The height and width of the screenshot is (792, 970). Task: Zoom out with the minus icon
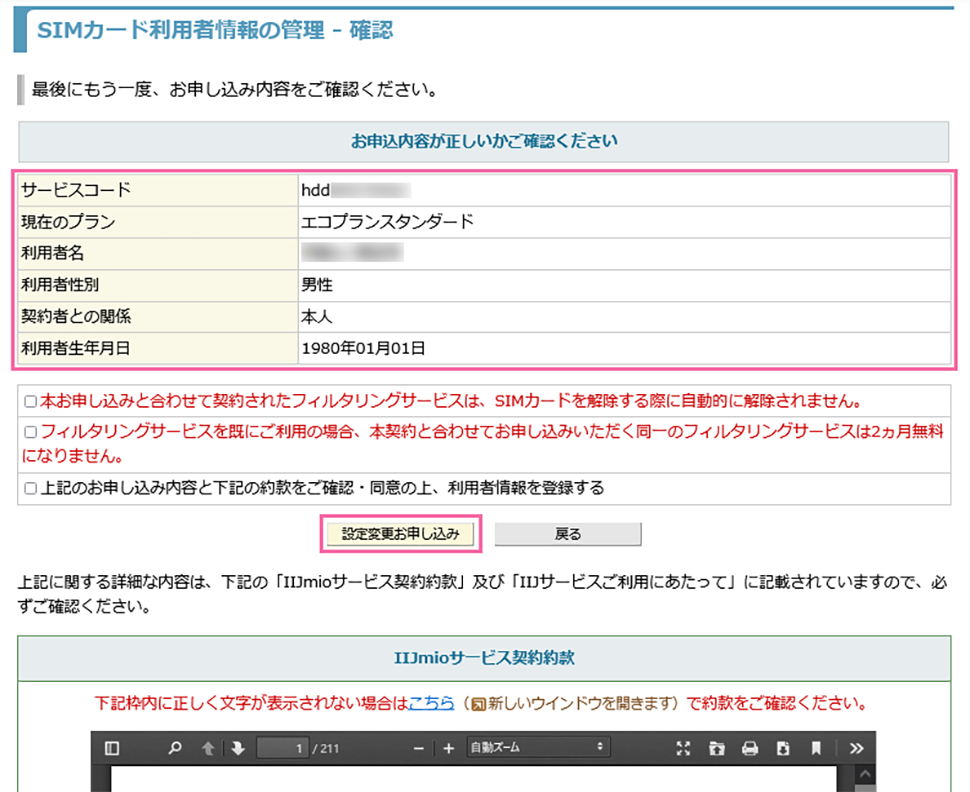(418, 748)
